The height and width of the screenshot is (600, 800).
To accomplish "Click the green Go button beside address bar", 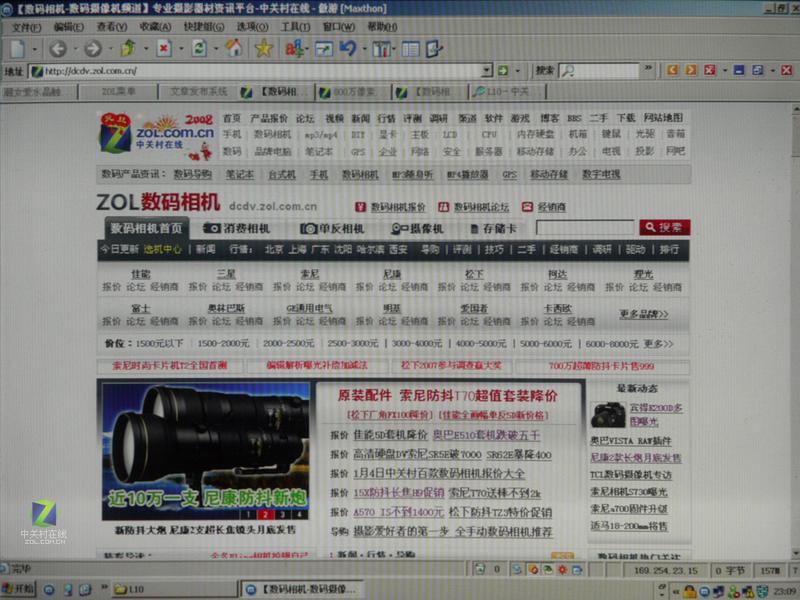I will pyautogui.click(x=503, y=70).
